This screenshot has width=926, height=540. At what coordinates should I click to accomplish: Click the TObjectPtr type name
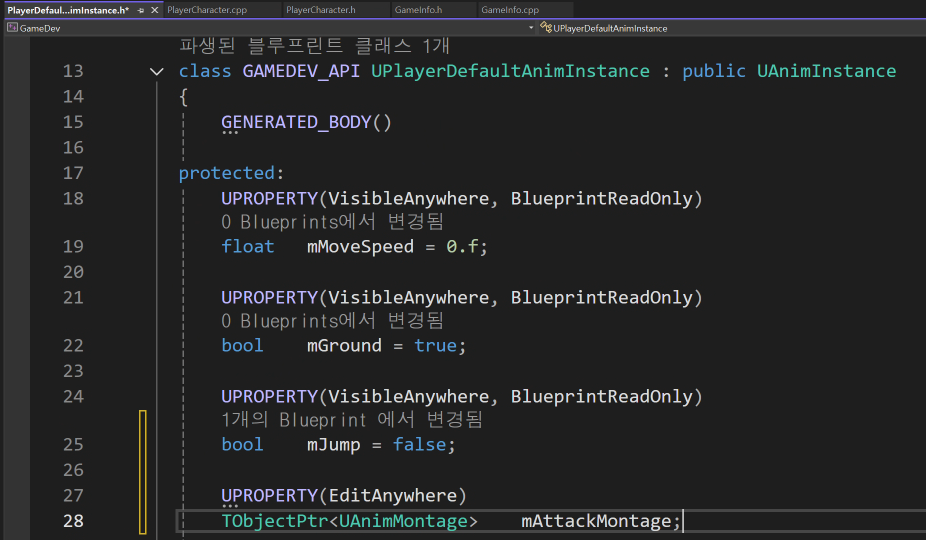[275, 521]
